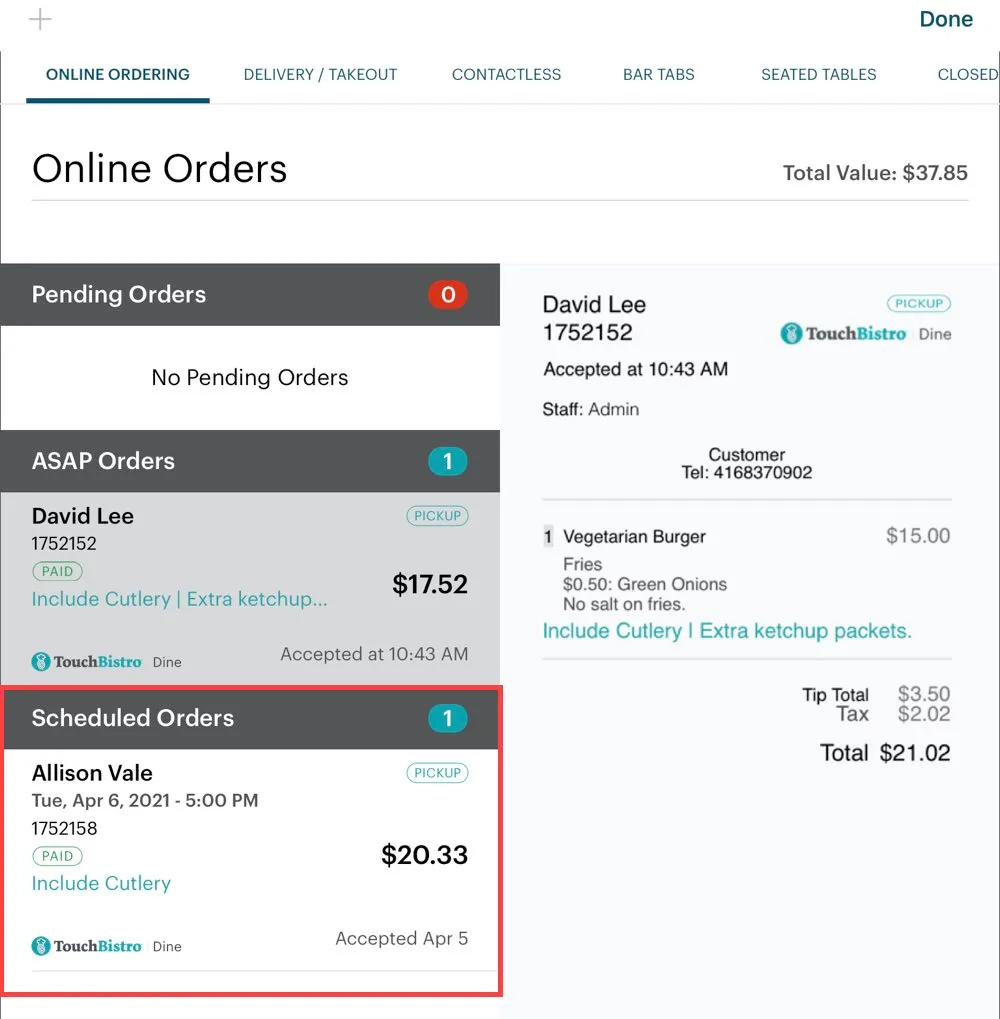This screenshot has height=1019, width=1000.
Task: Toggle the PAID status on David Lee's order
Action: (x=57, y=571)
